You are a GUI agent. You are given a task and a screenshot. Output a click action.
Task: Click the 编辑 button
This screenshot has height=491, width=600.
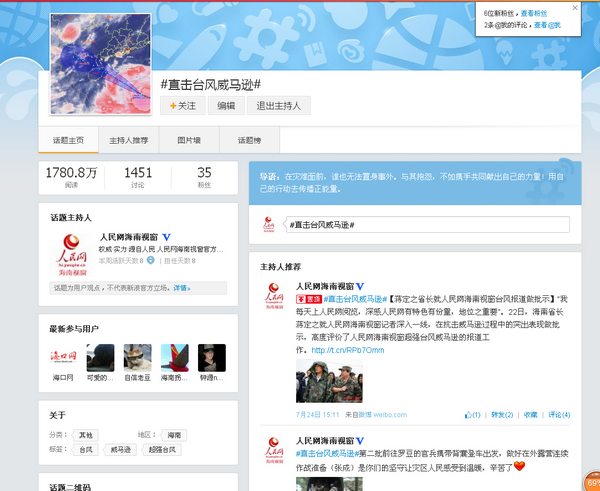pos(226,106)
